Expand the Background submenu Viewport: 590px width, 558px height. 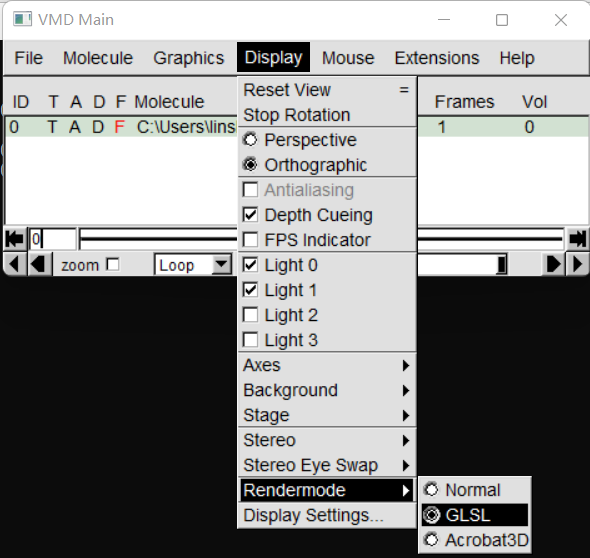[x=327, y=390]
